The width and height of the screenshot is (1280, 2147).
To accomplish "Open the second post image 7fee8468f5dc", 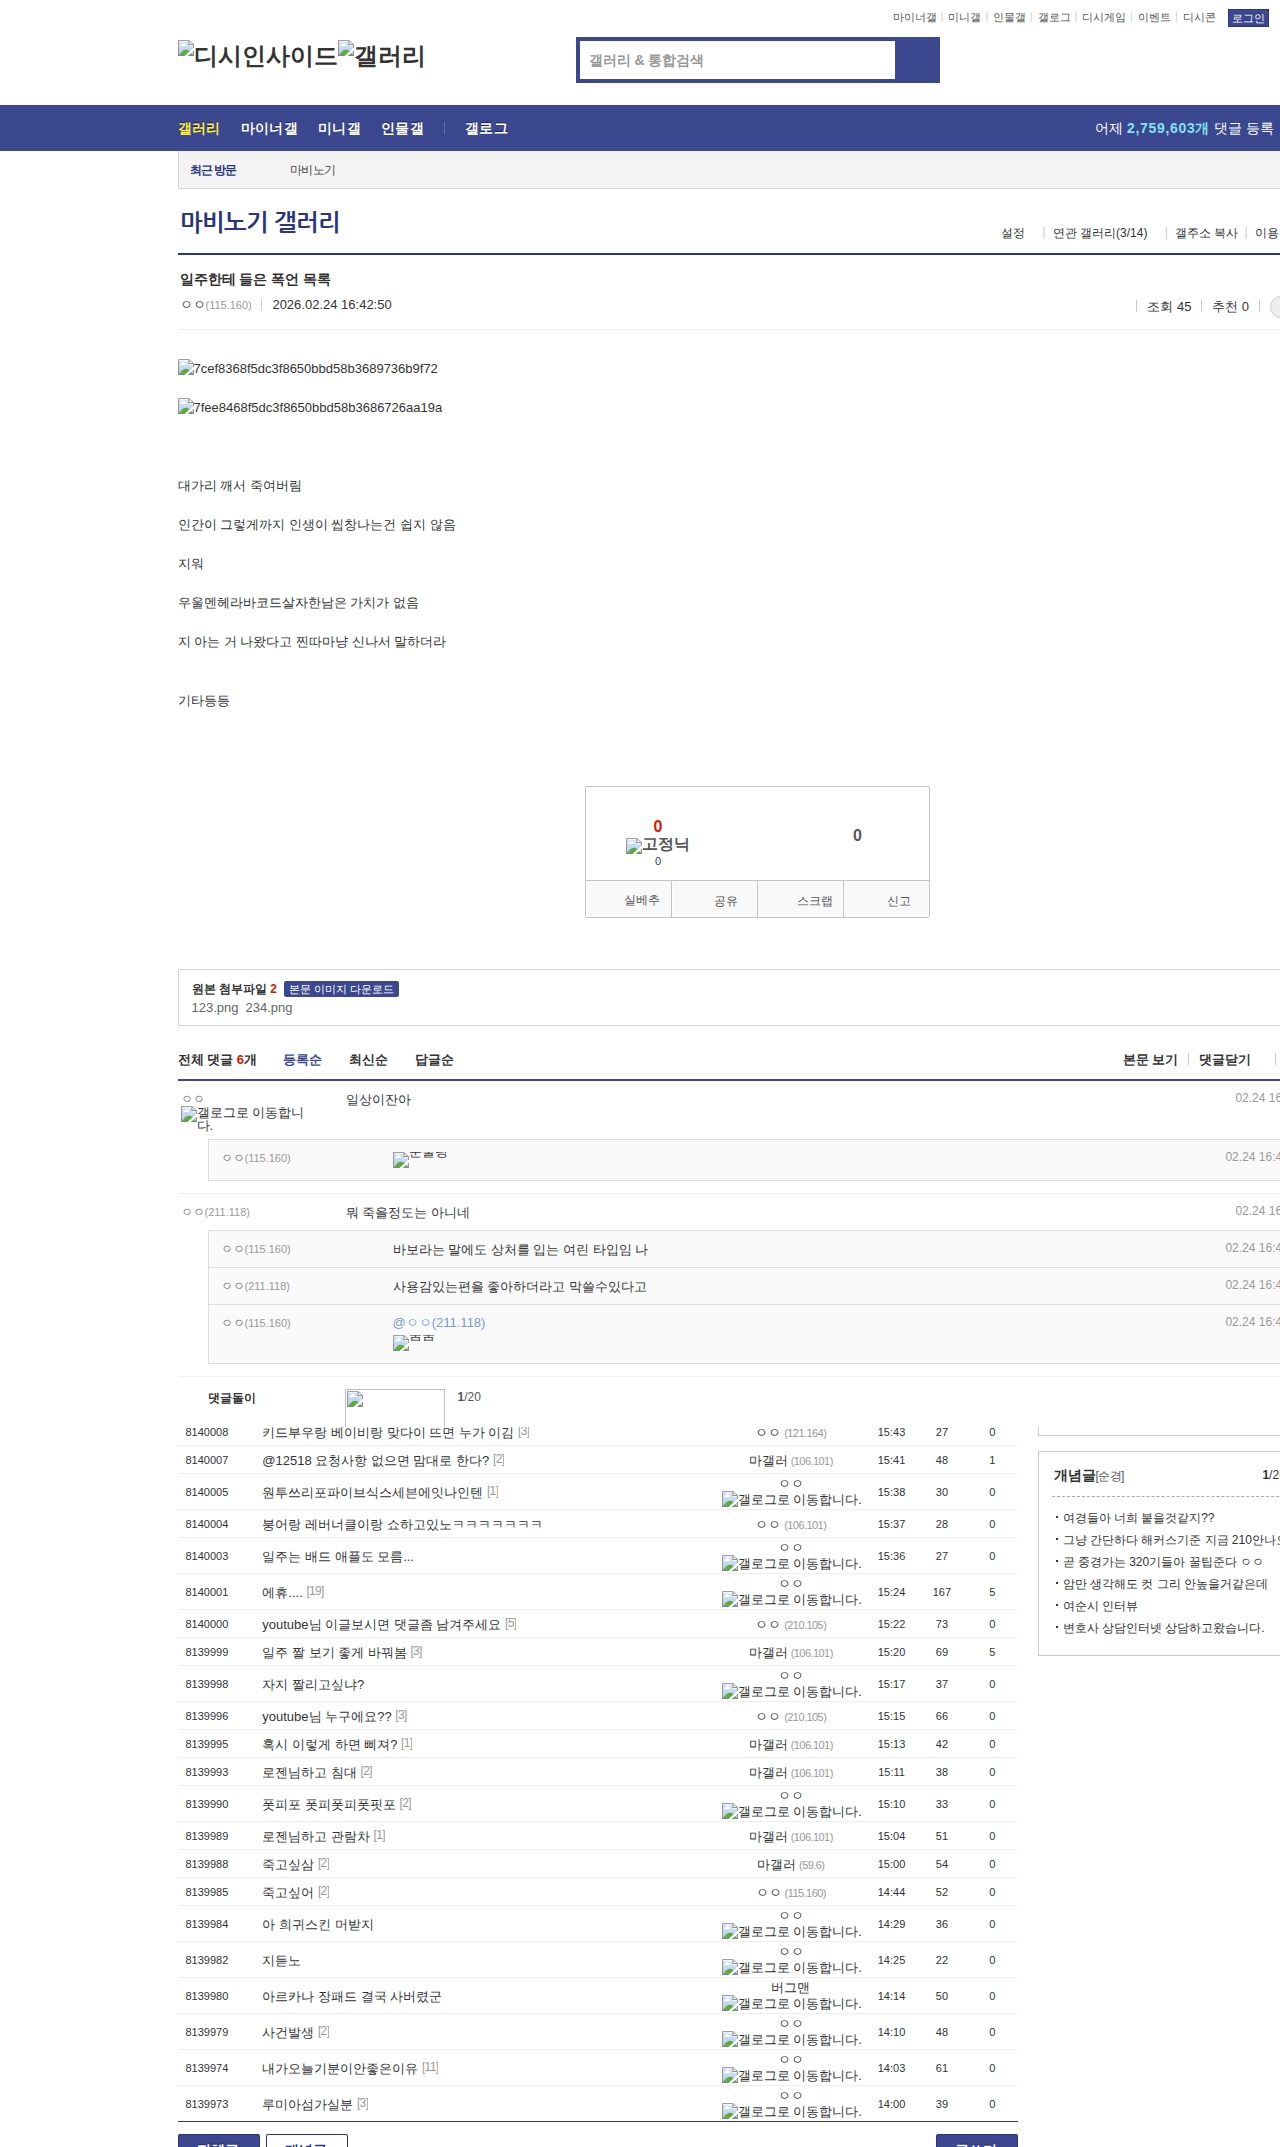I will click(310, 407).
